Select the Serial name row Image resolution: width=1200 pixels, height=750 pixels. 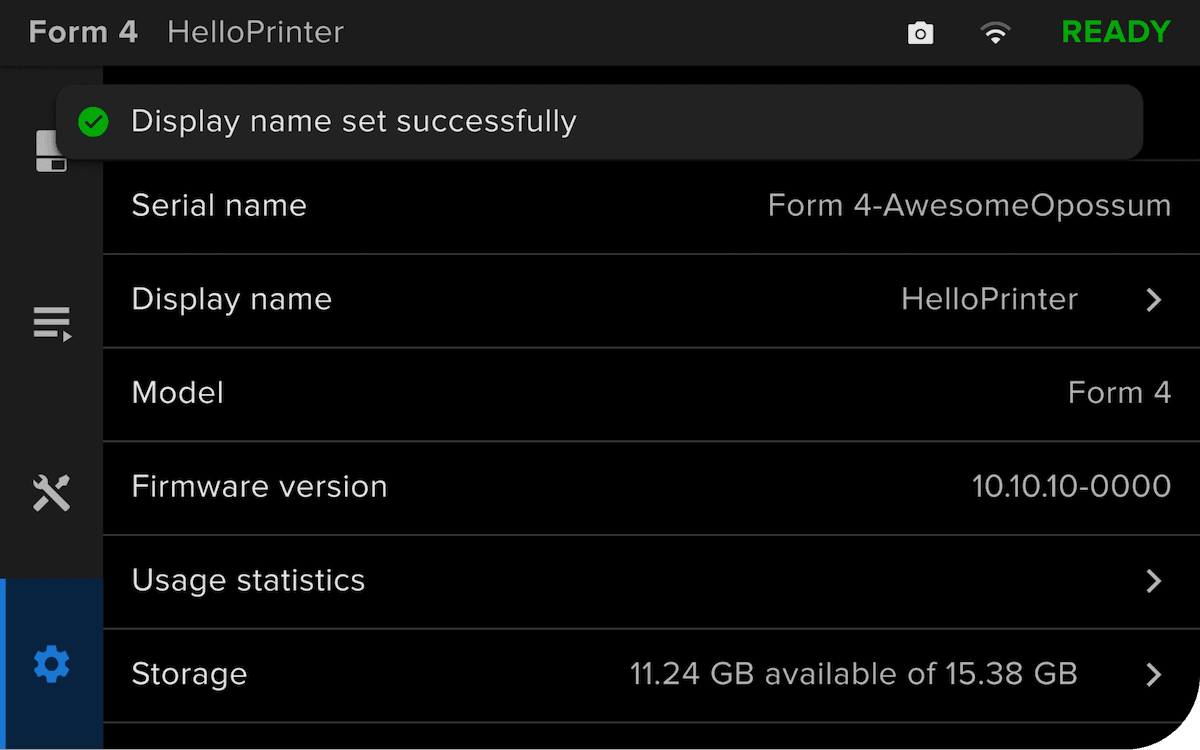point(651,207)
